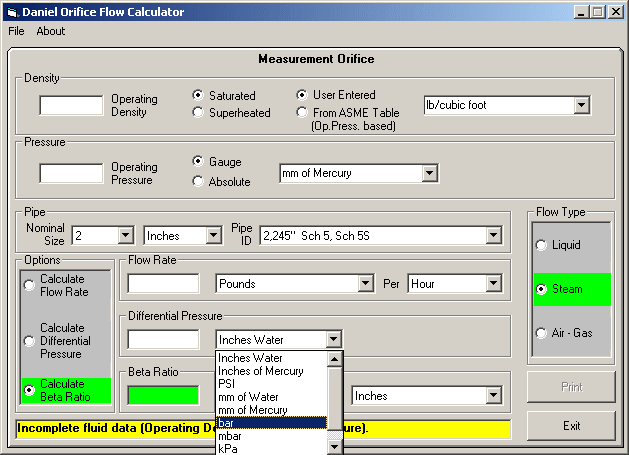Select Calculate Differential Pressure option
Screen dimensions: 629x455
(x=28, y=341)
